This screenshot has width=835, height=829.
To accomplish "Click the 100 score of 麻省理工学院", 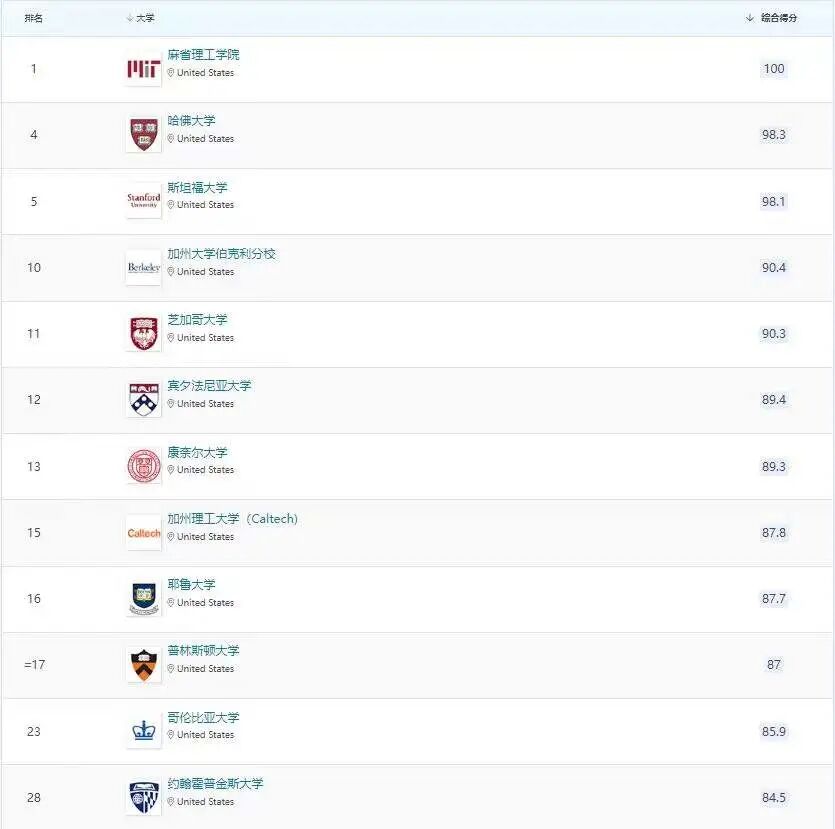I will [773, 69].
